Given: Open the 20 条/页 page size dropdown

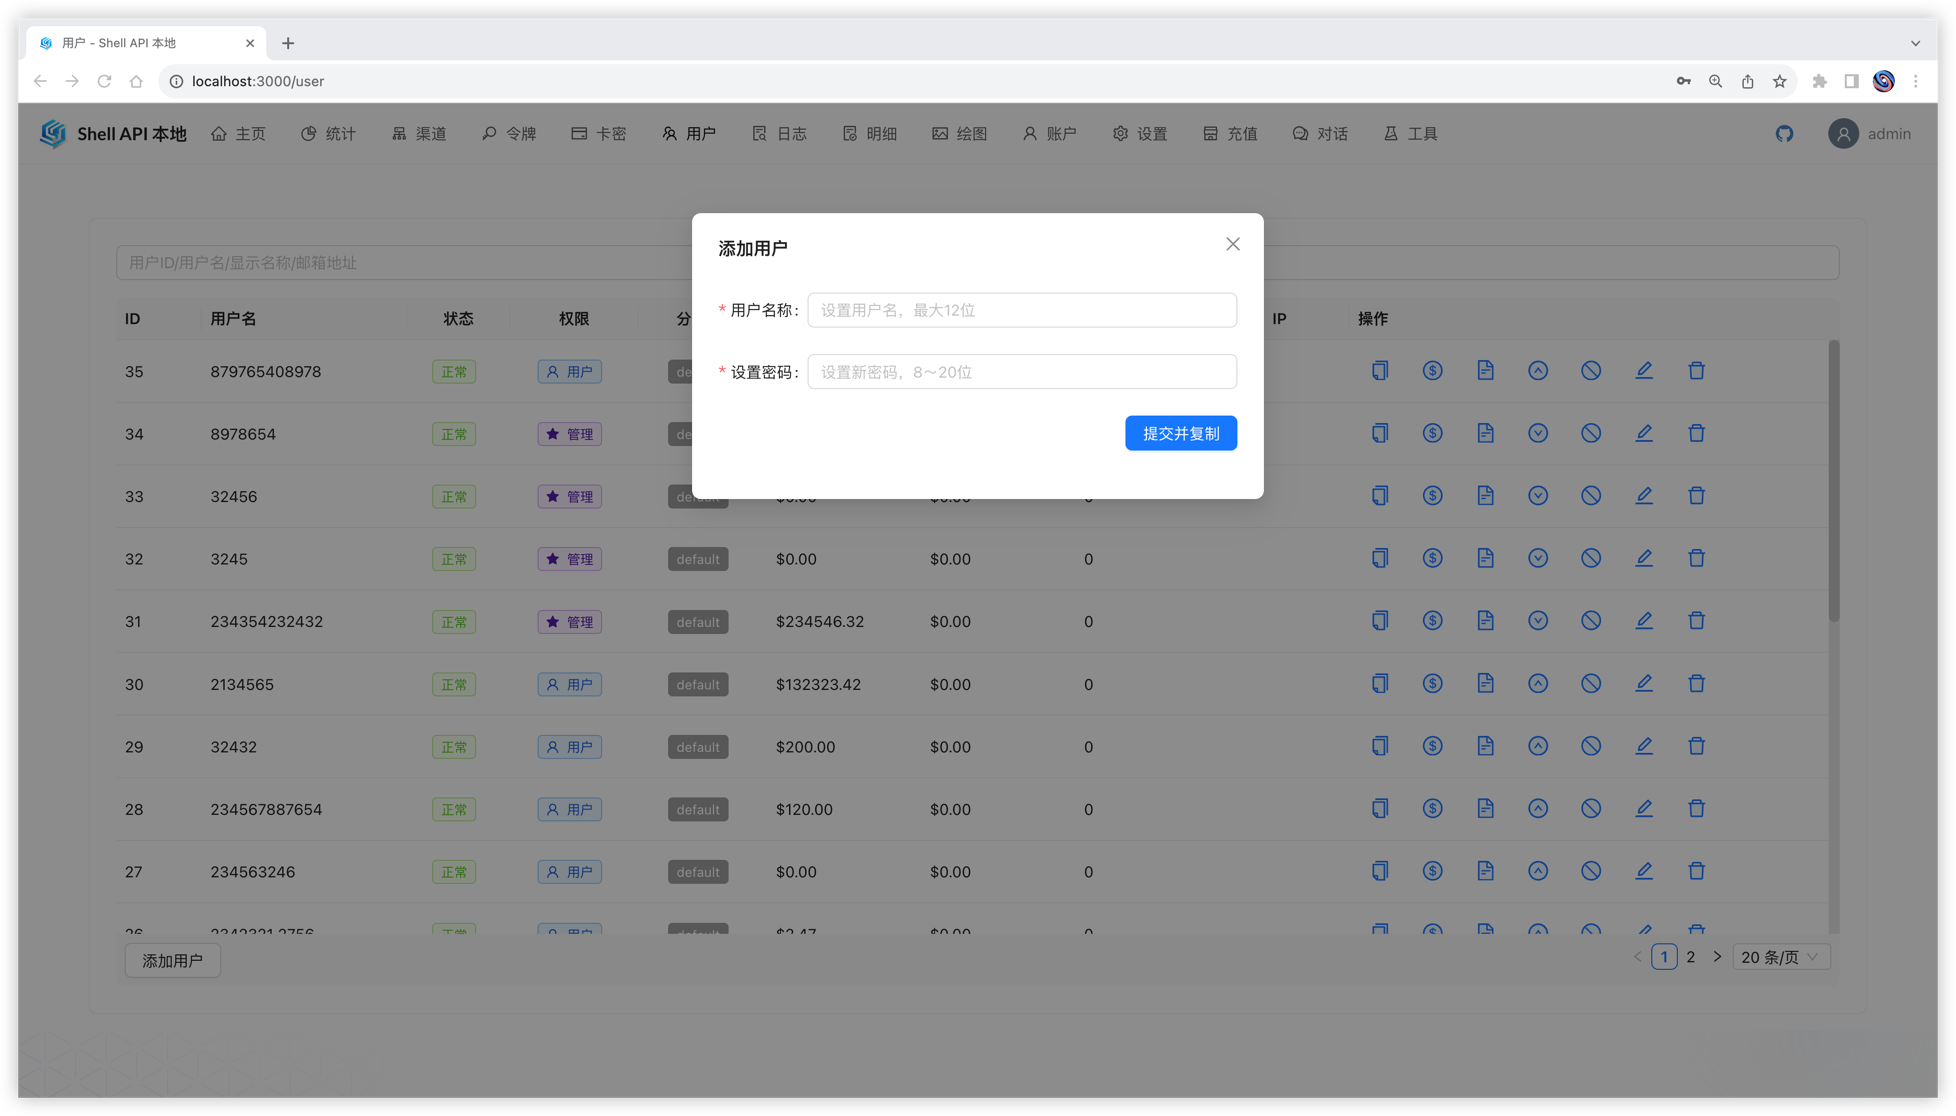Looking at the screenshot, I should 1780,957.
